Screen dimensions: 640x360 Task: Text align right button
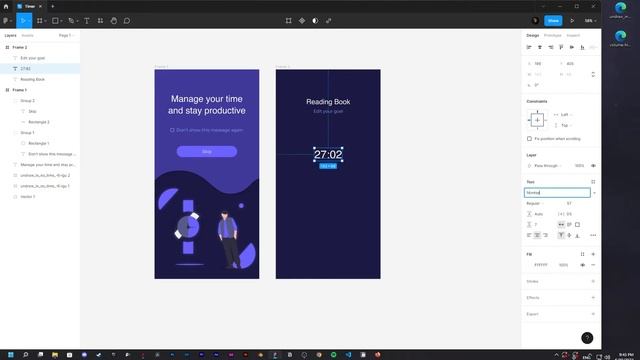coord(545,235)
